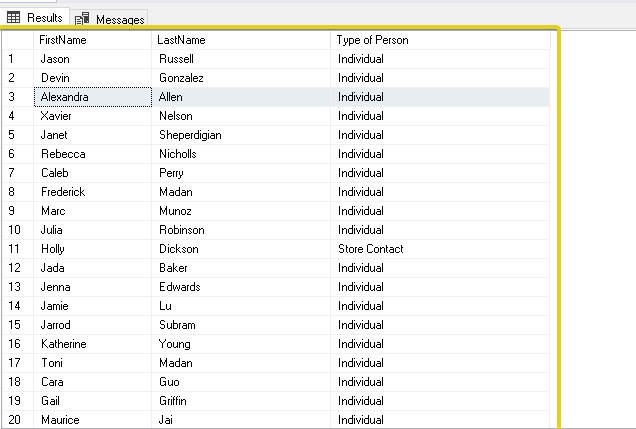Click the Results grid icon
636x429 pixels.
click(13, 17)
